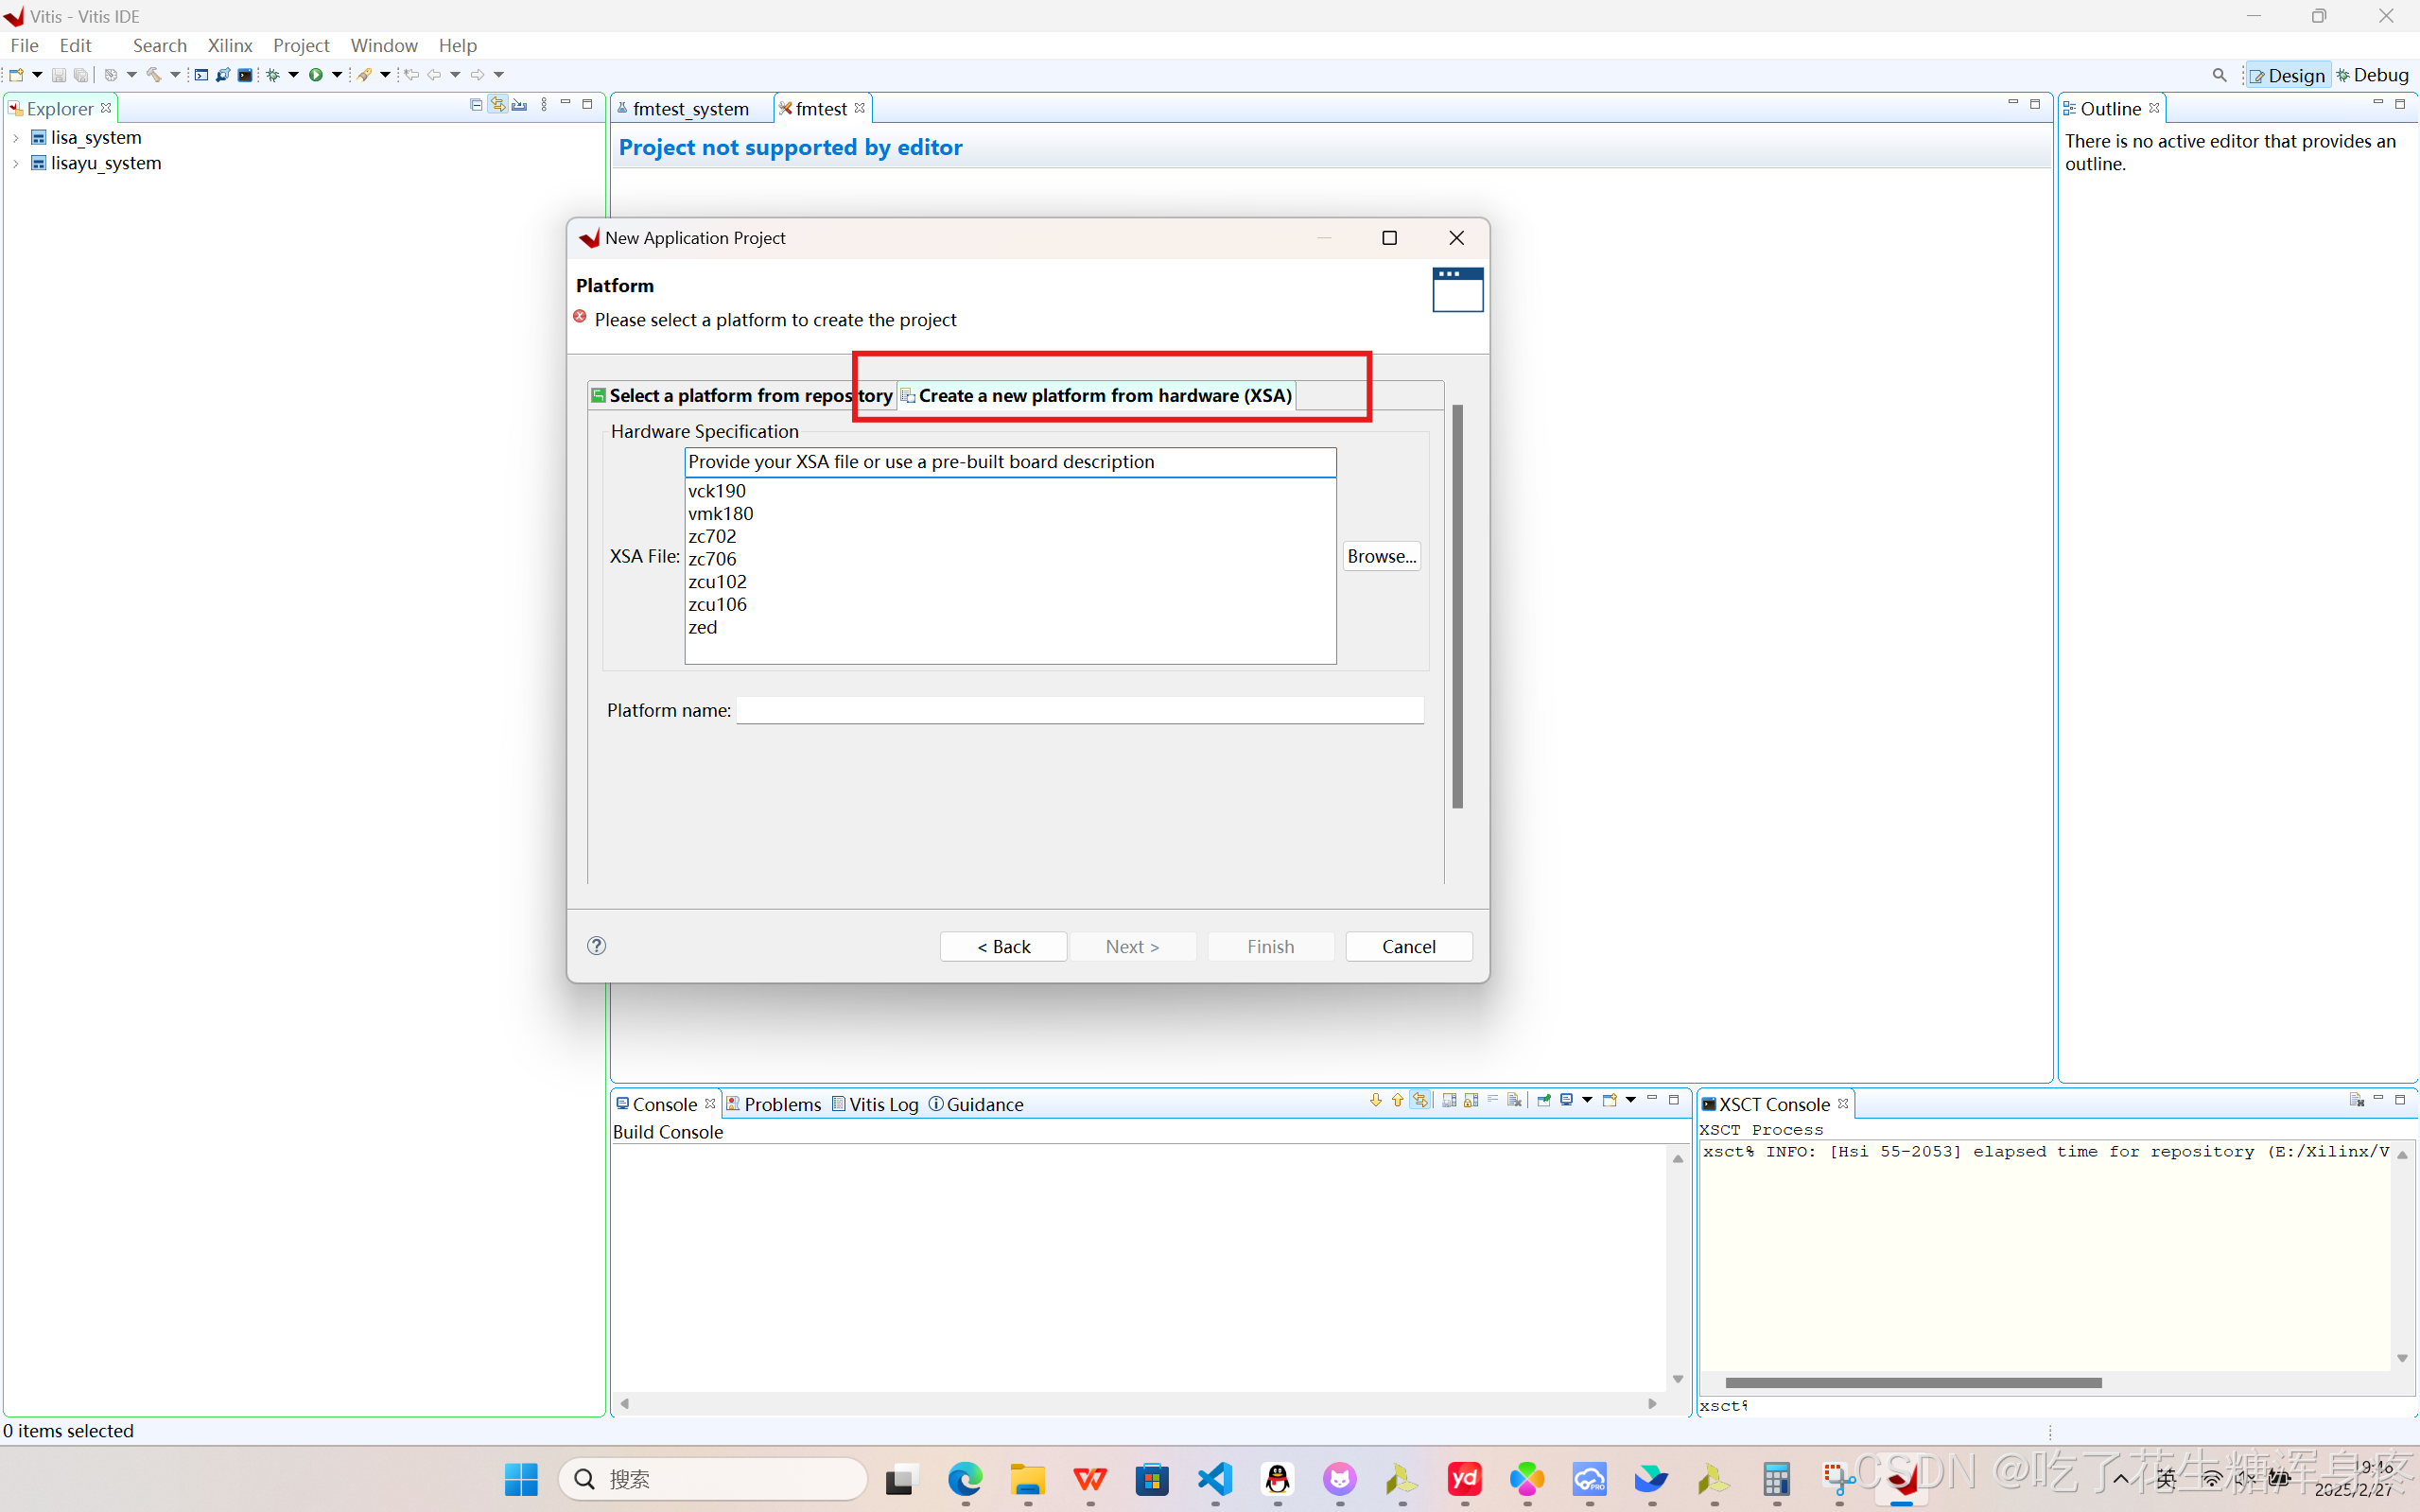Image resolution: width=2420 pixels, height=1512 pixels.
Task: Switch to Problems tab
Action: click(x=773, y=1104)
